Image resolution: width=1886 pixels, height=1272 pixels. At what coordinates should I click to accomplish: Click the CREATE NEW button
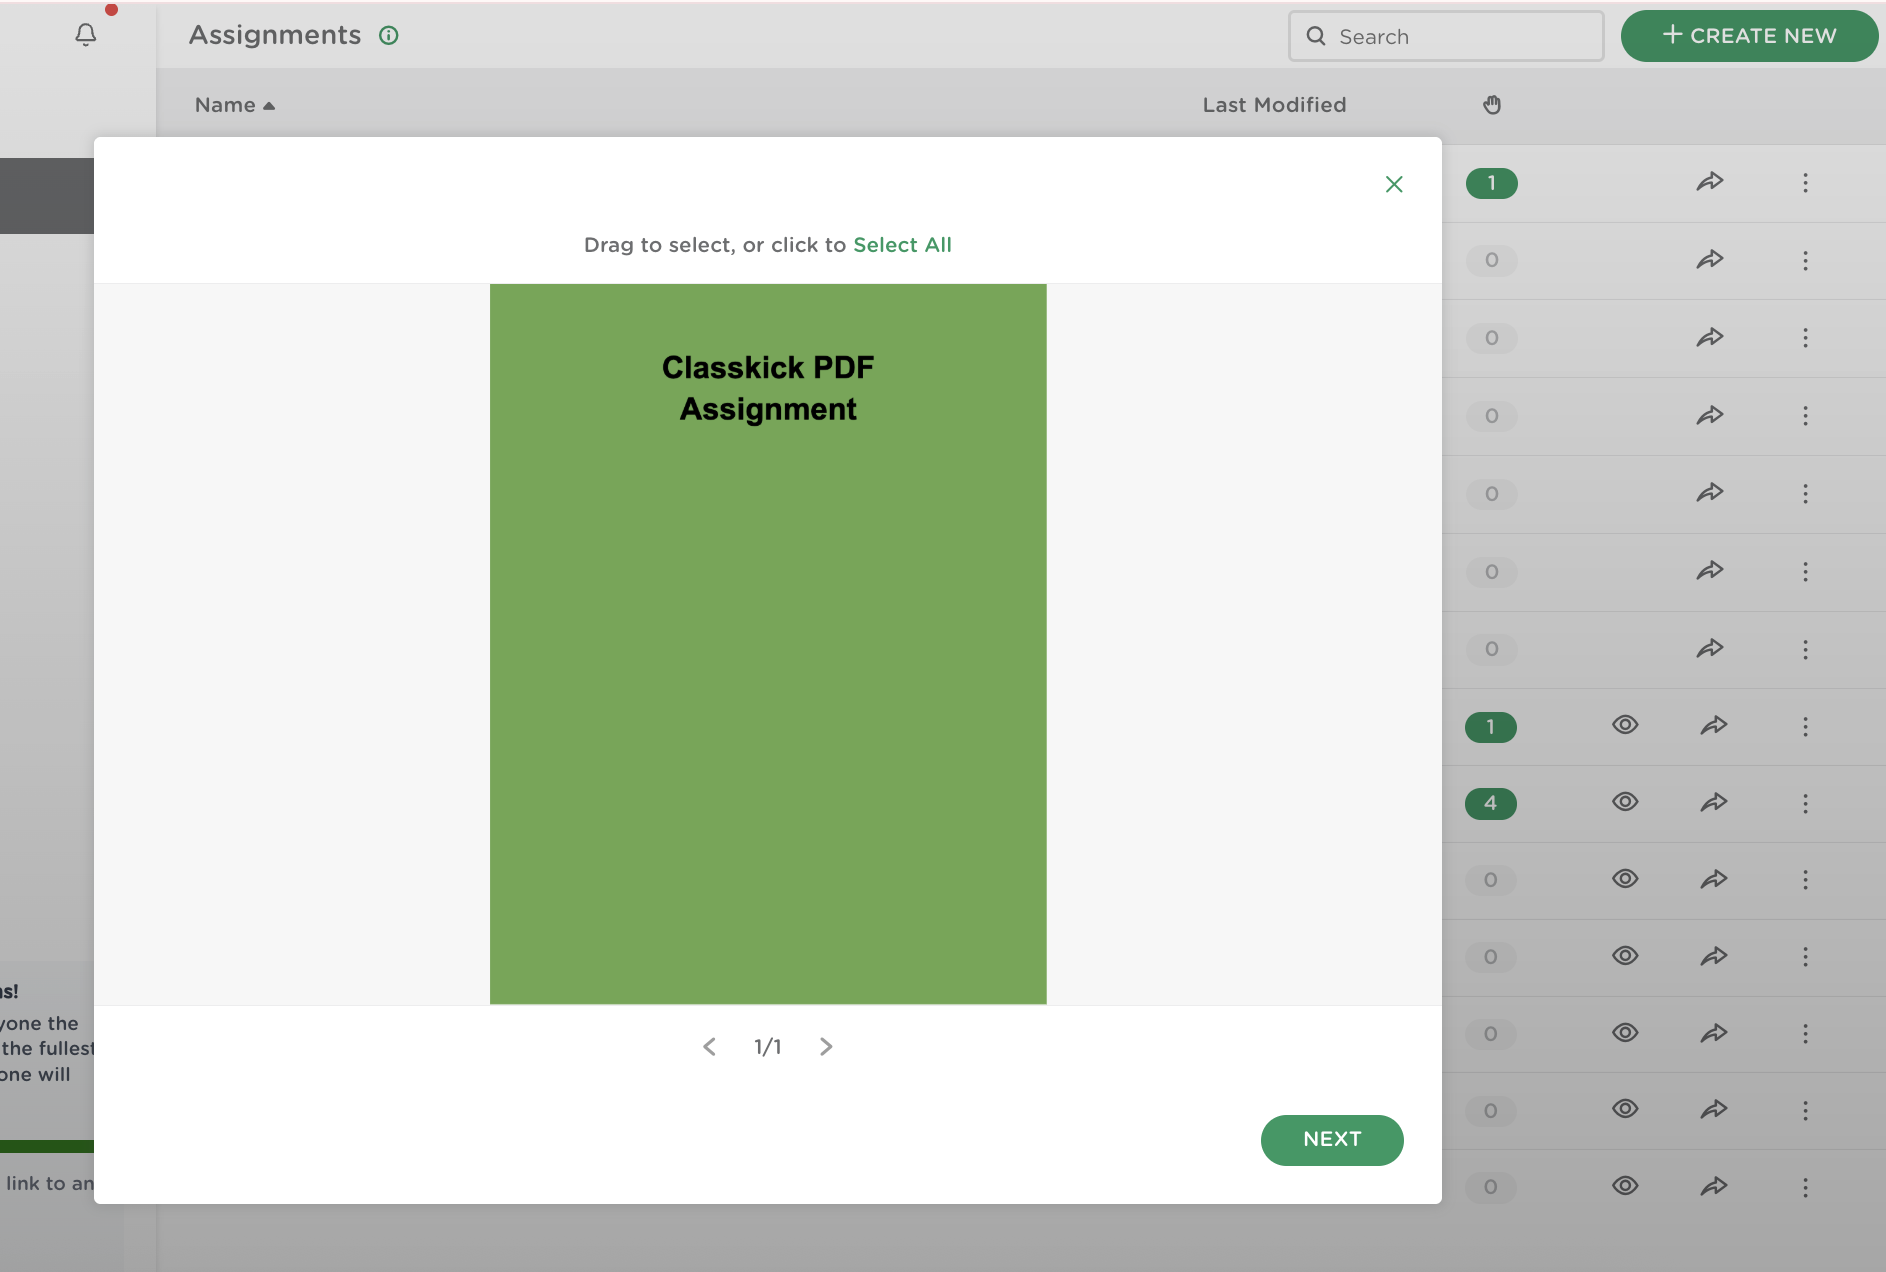1749,36
